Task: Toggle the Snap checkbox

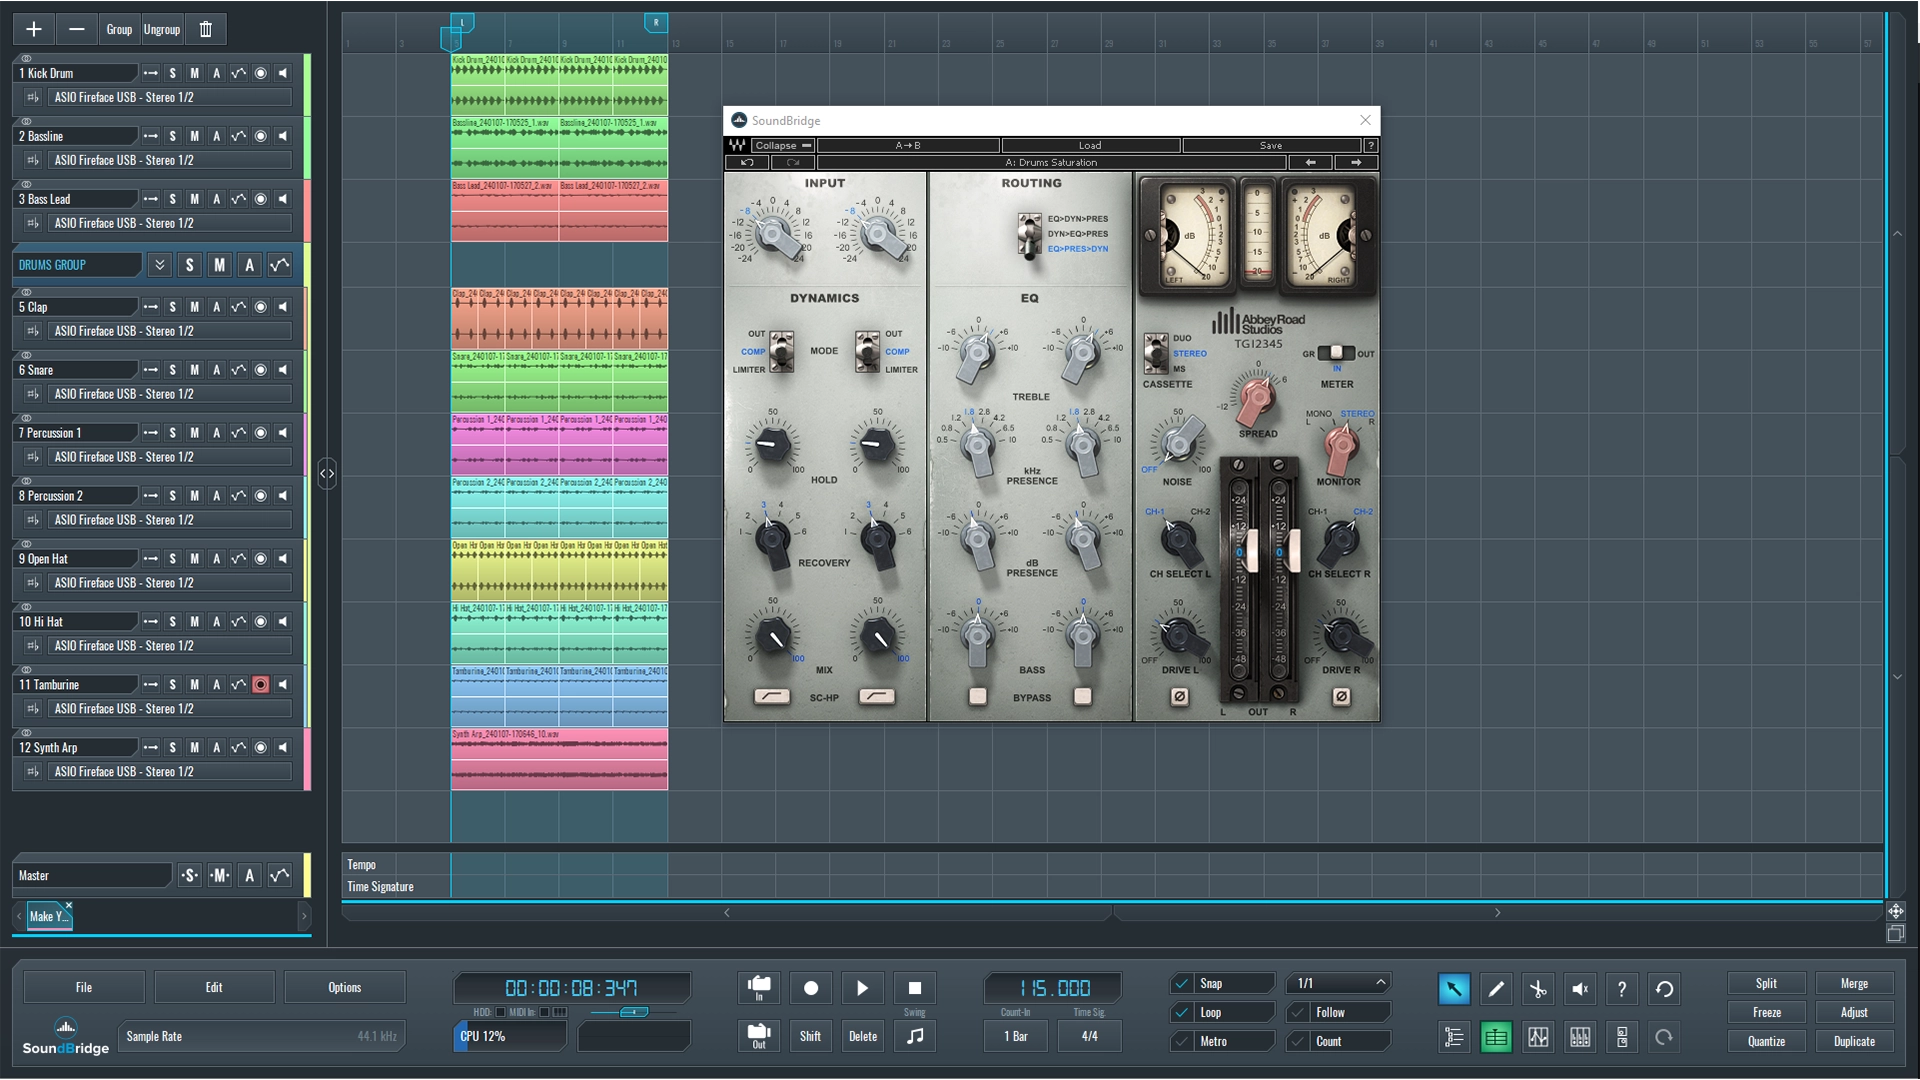Action: tap(1183, 984)
